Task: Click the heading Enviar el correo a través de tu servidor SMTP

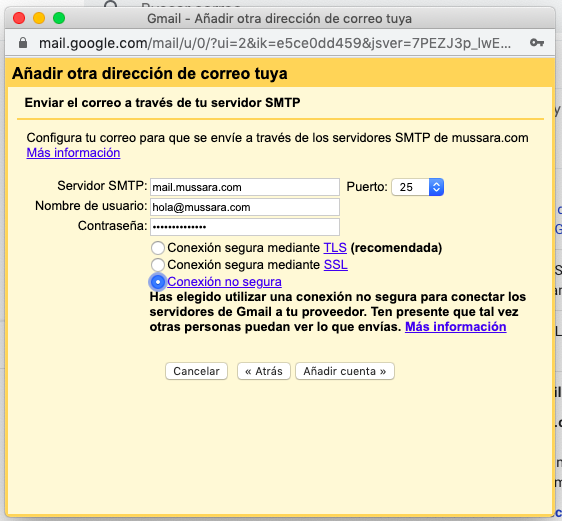Action: point(162,103)
